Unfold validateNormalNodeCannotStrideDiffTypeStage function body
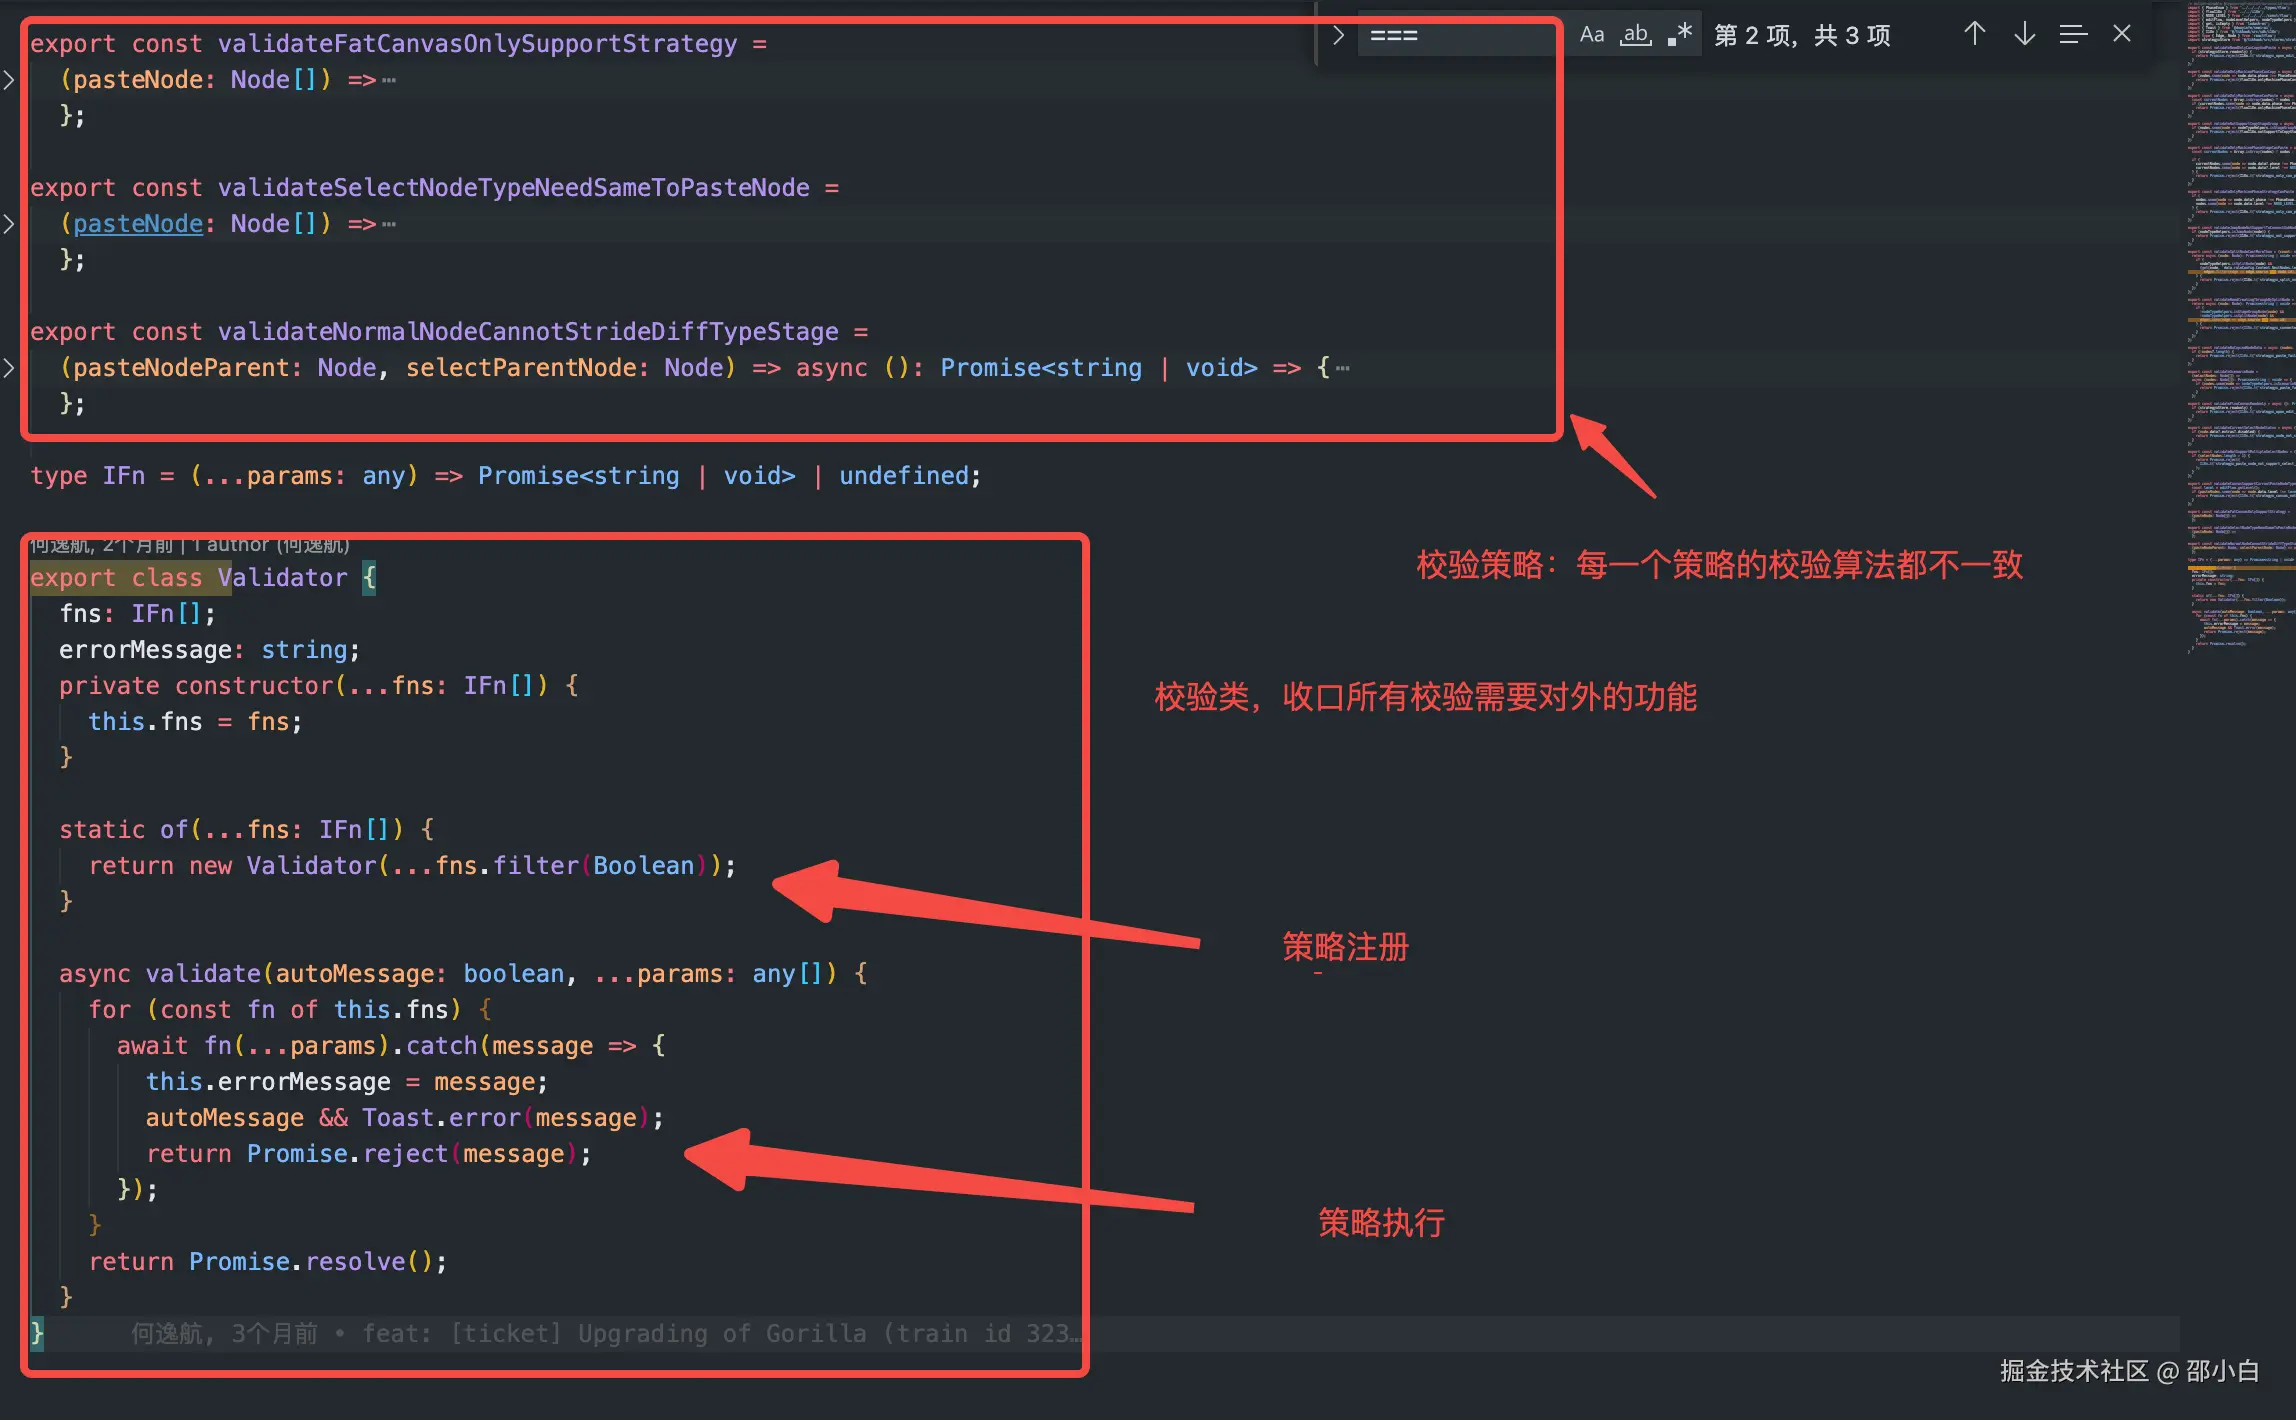The height and width of the screenshot is (1420, 2296). click(9, 368)
